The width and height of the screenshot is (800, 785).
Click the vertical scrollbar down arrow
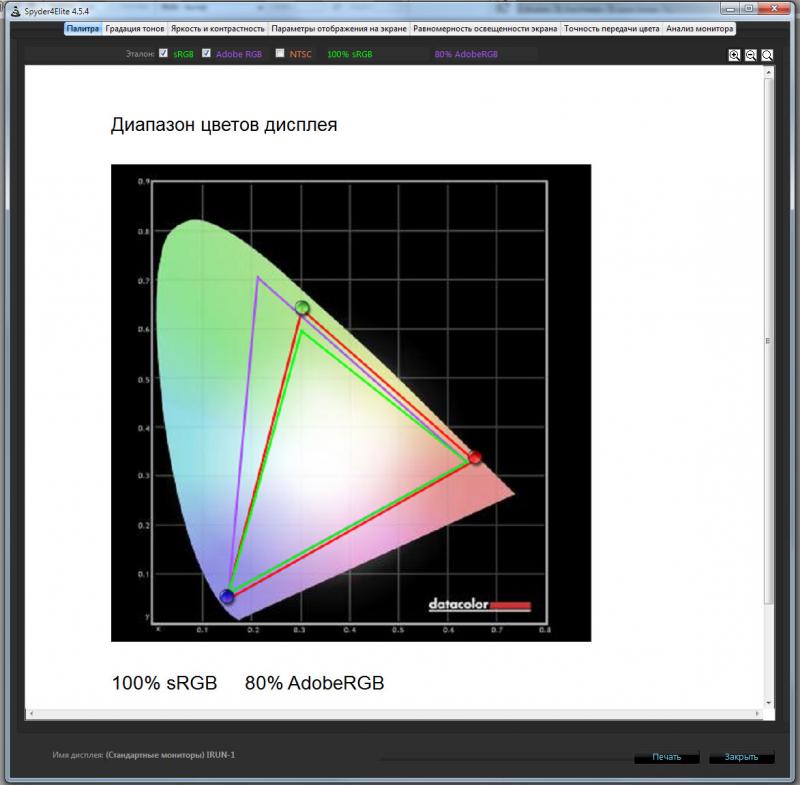point(768,702)
